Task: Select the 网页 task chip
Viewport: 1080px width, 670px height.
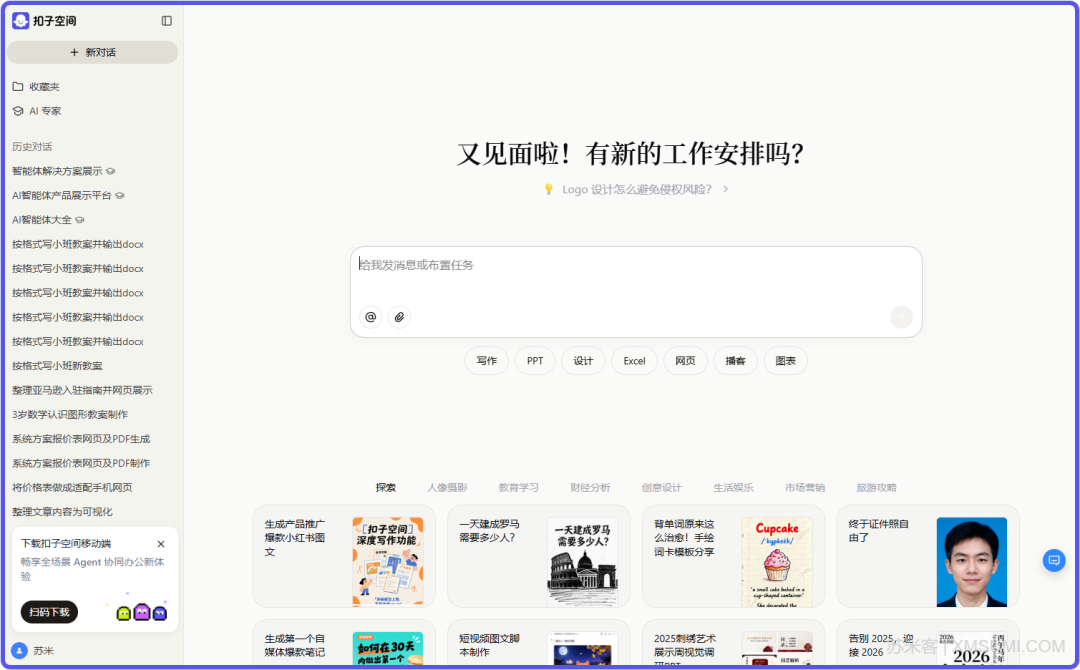Action: [685, 361]
